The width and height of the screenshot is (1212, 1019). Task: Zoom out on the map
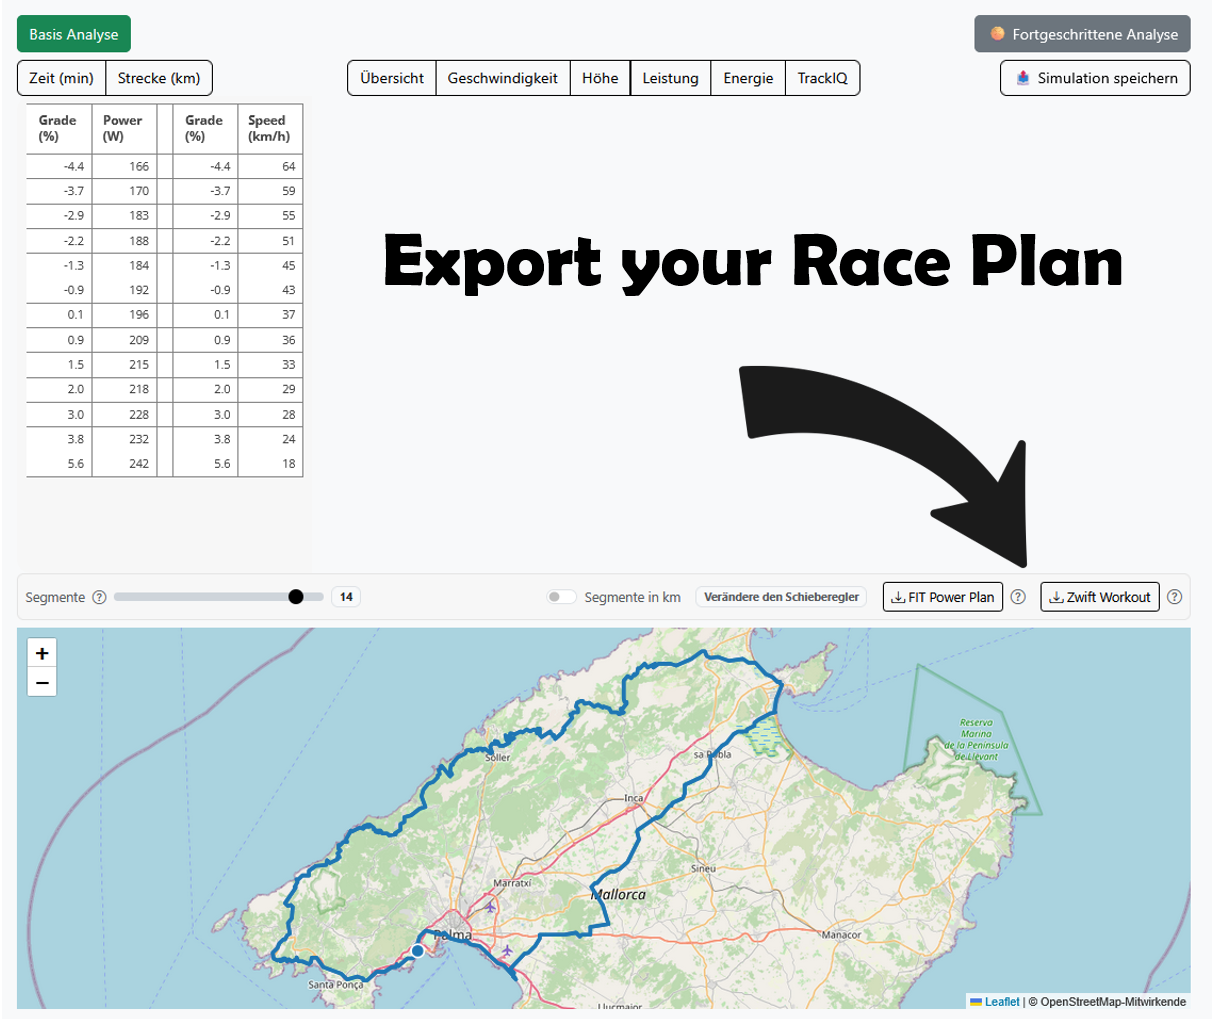tap(42, 683)
